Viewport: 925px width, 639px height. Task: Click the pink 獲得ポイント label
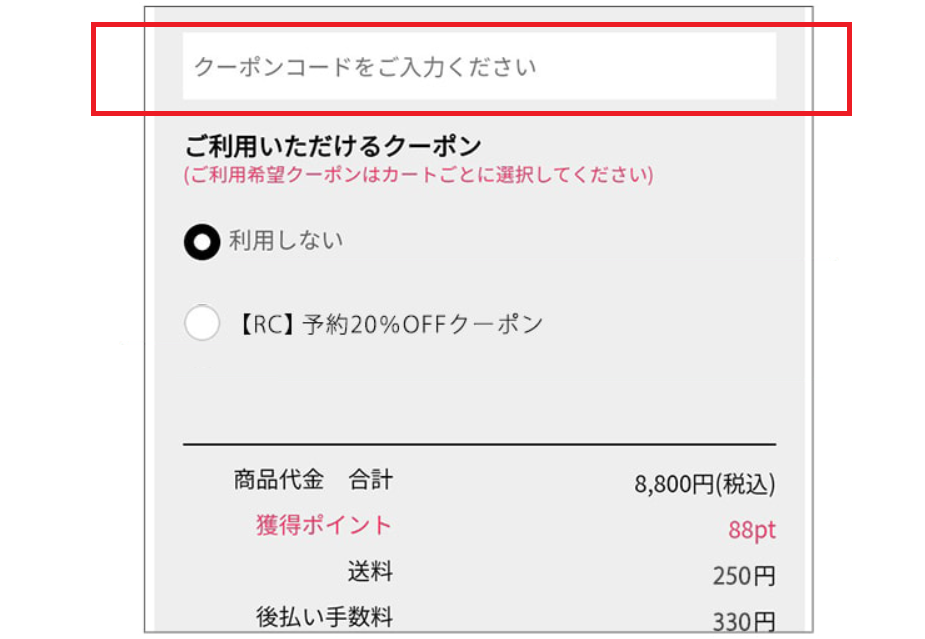pos(324,526)
